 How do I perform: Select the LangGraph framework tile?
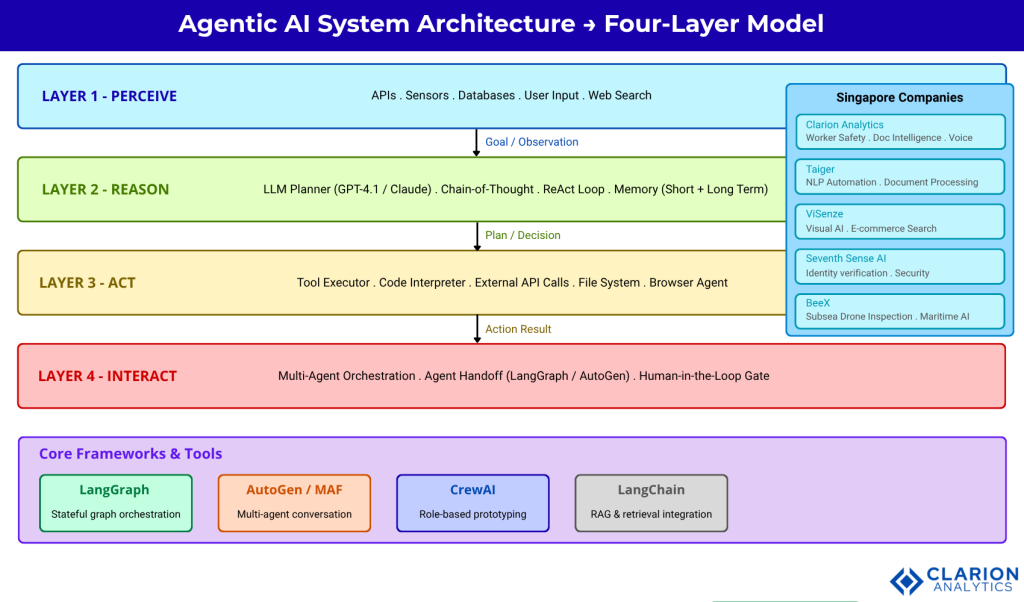115,502
